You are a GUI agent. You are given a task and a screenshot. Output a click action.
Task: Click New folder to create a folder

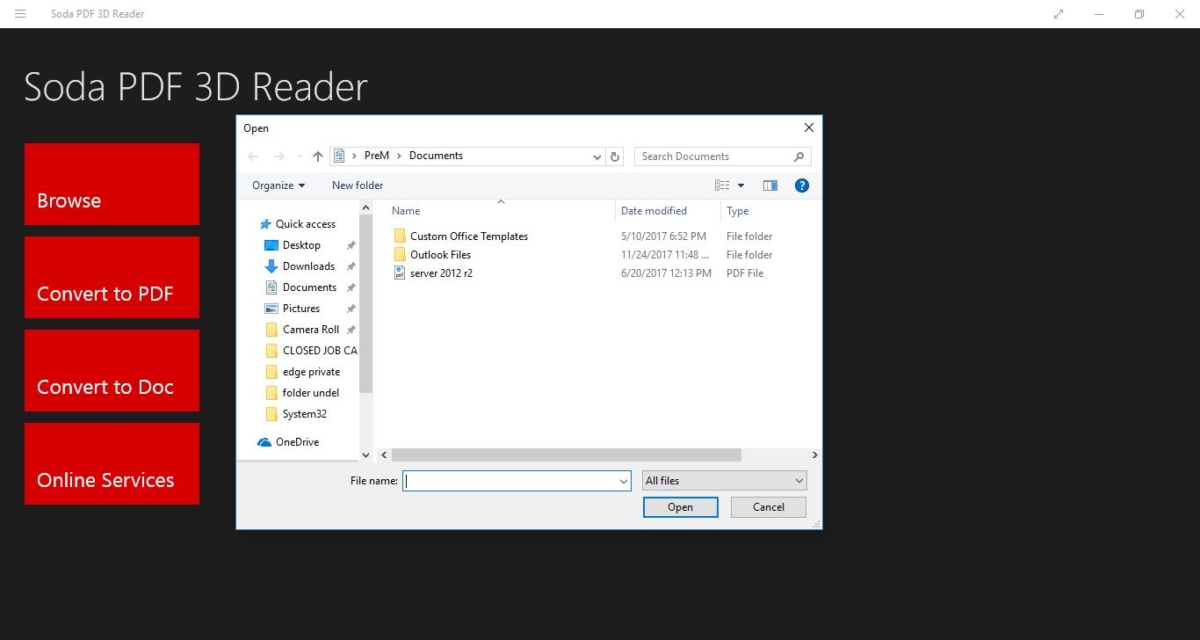pyautogui.click(x=357, y=185)
